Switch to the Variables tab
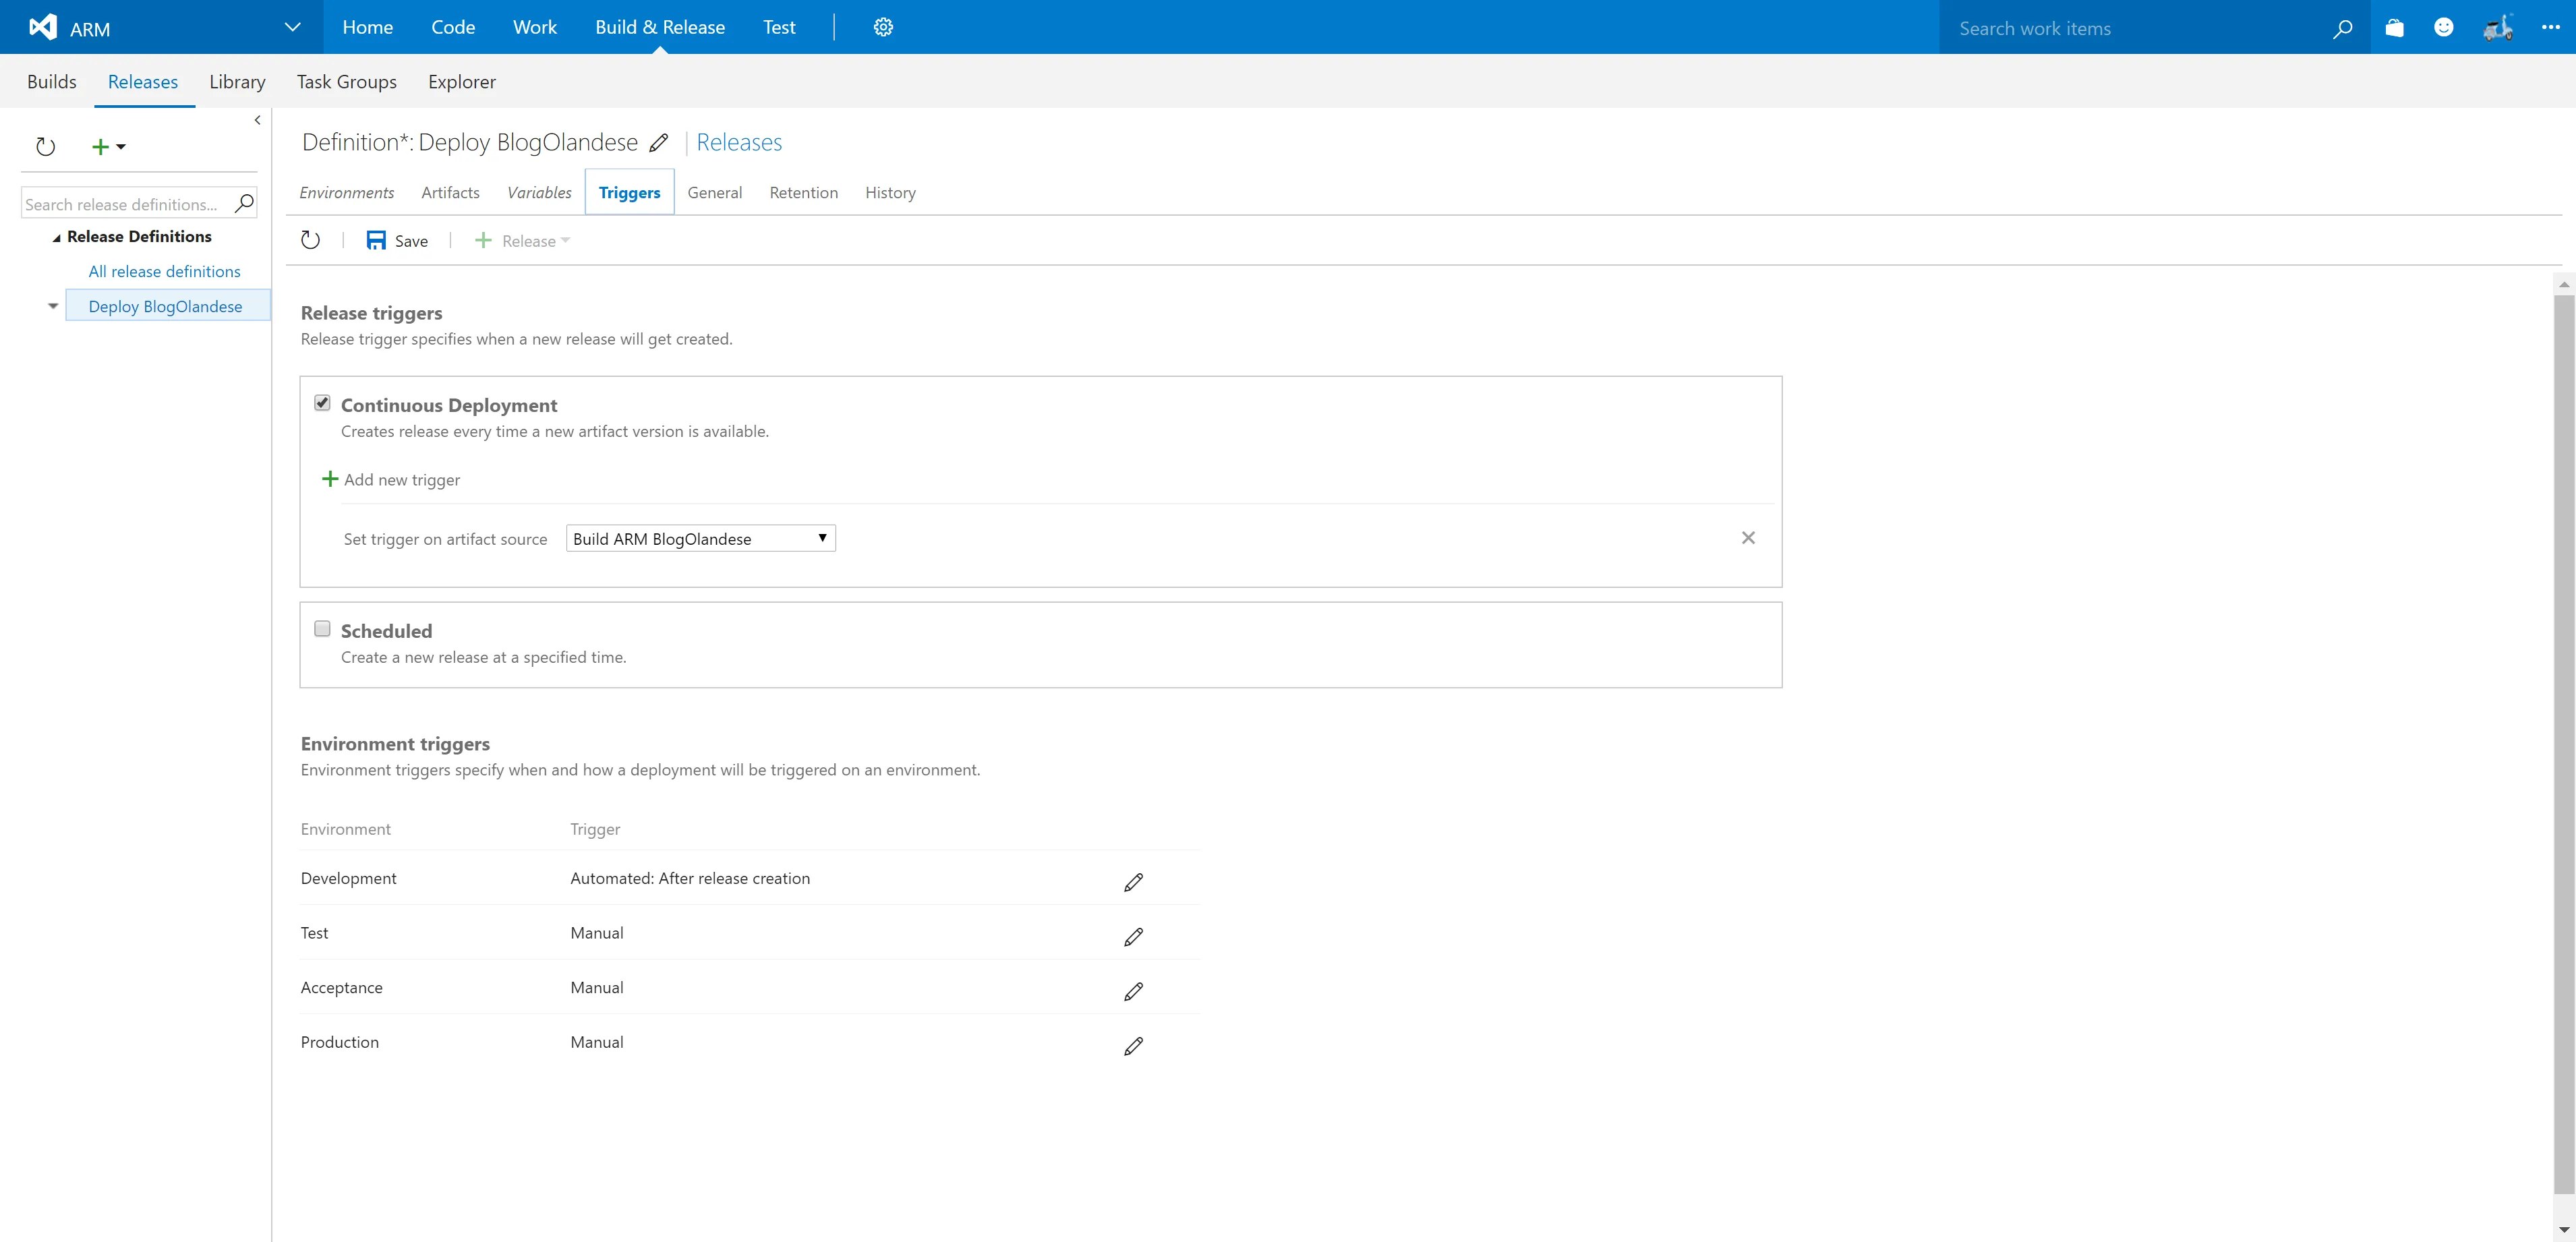This screenshot has height=1242, width=2576. coord(539,192)
